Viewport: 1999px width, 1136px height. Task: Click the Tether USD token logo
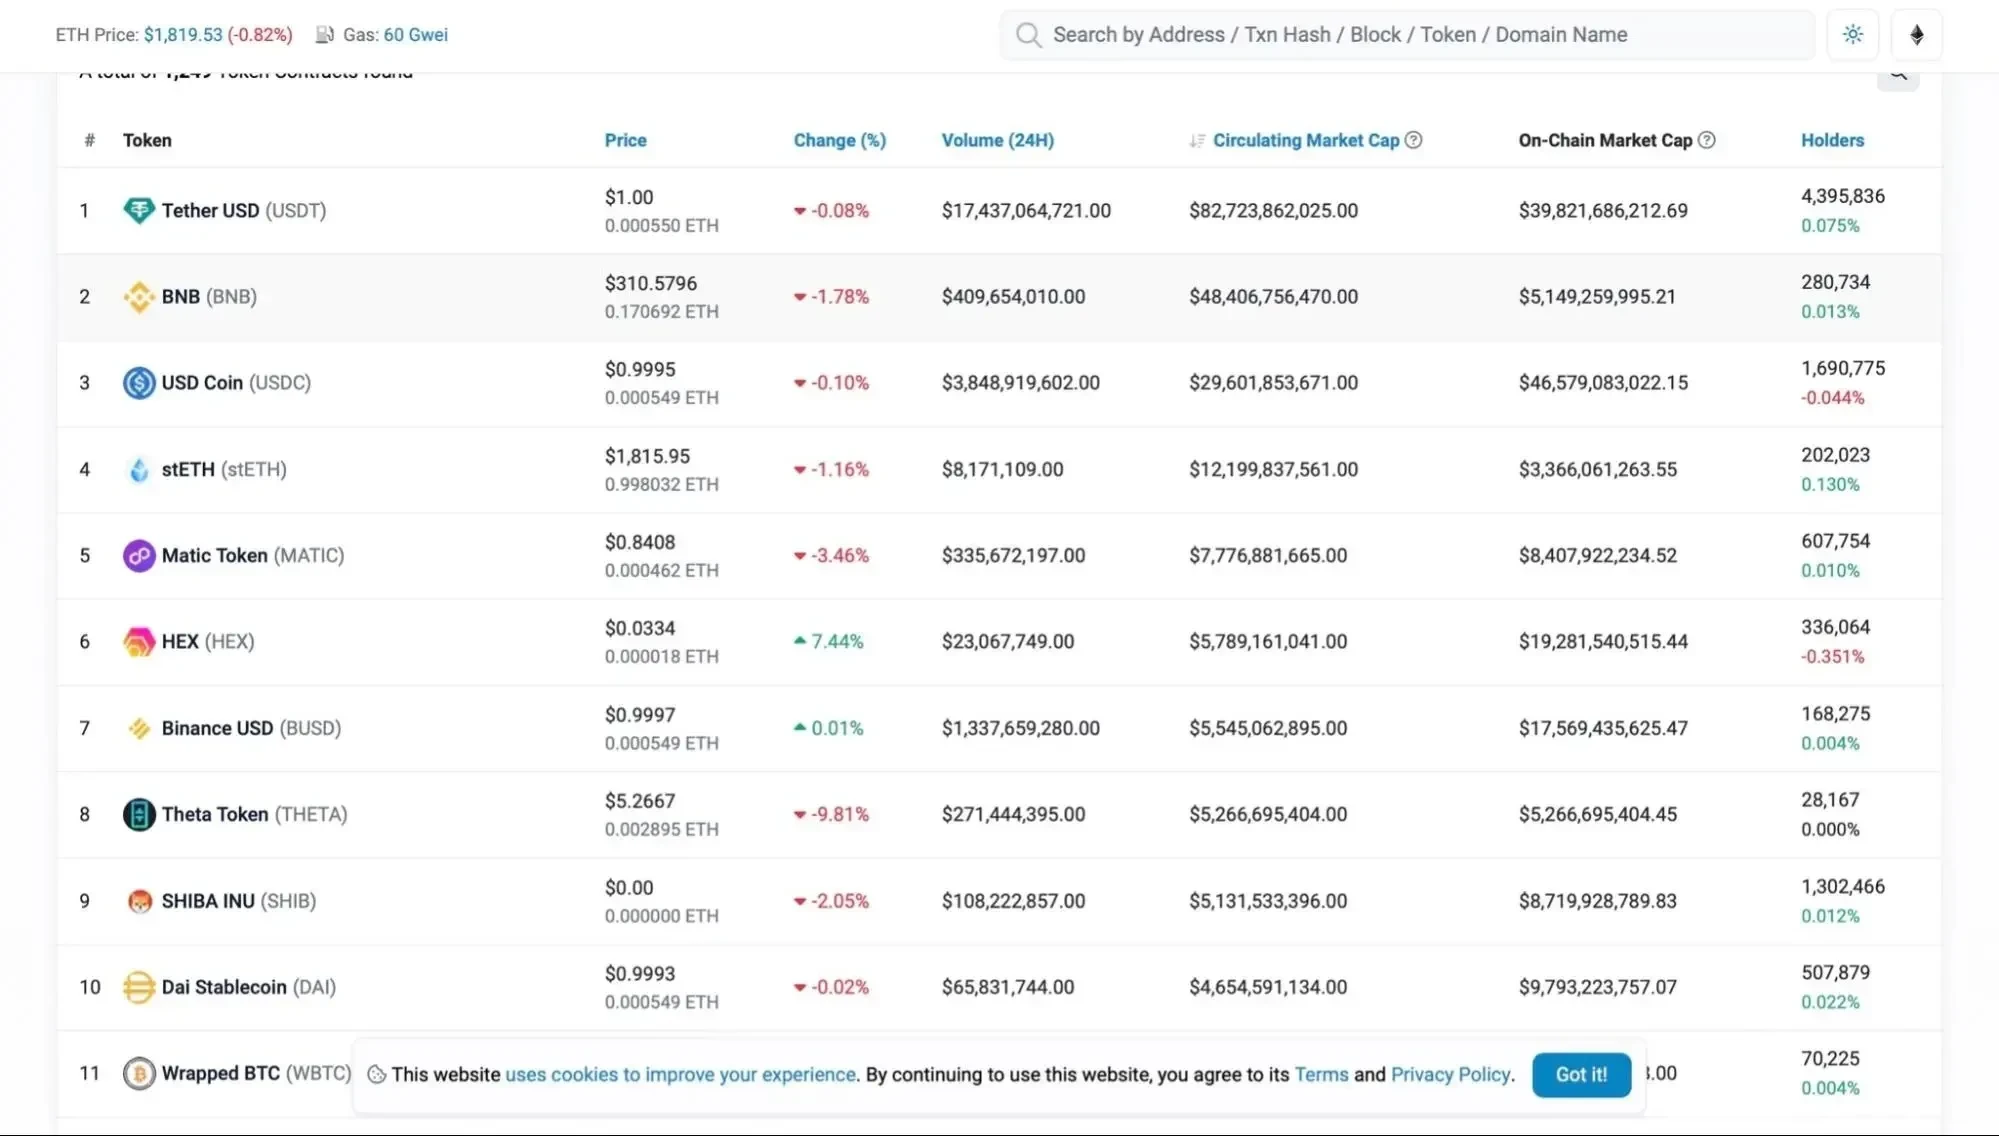[138, 211]
